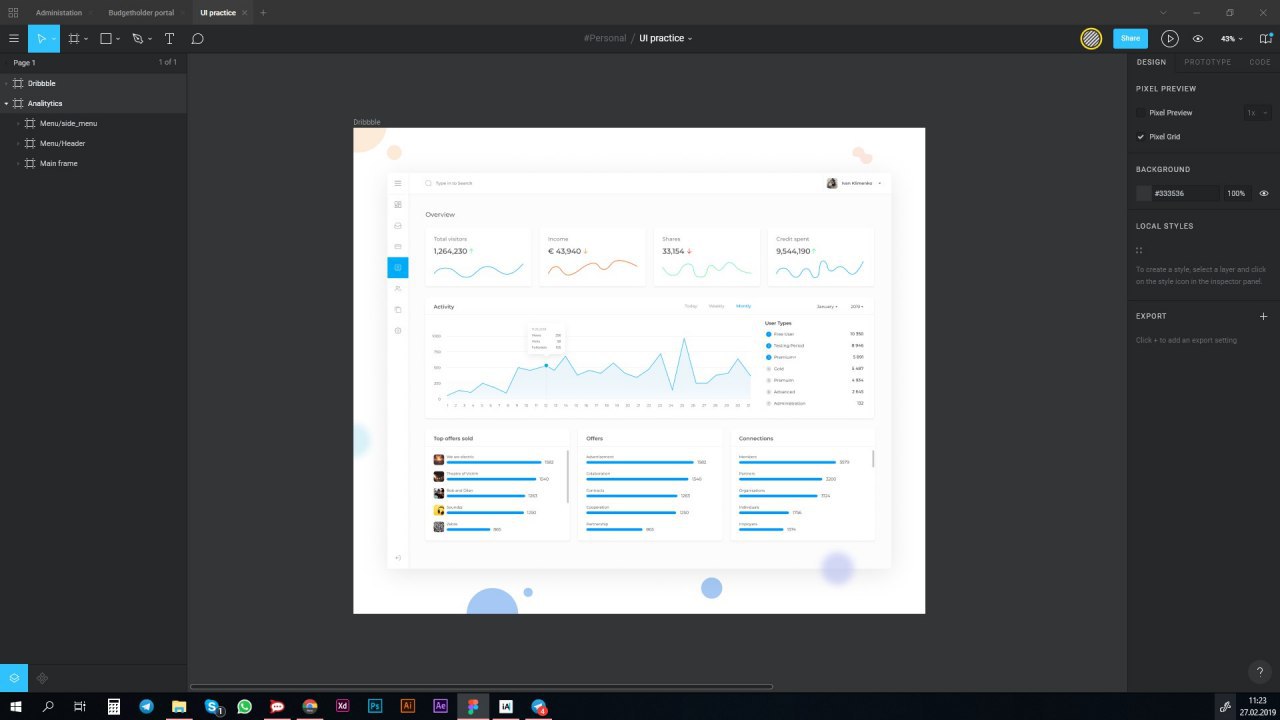Edit the background opacity 100% field
The image size is (1280, 720).
click(1236, 193)
